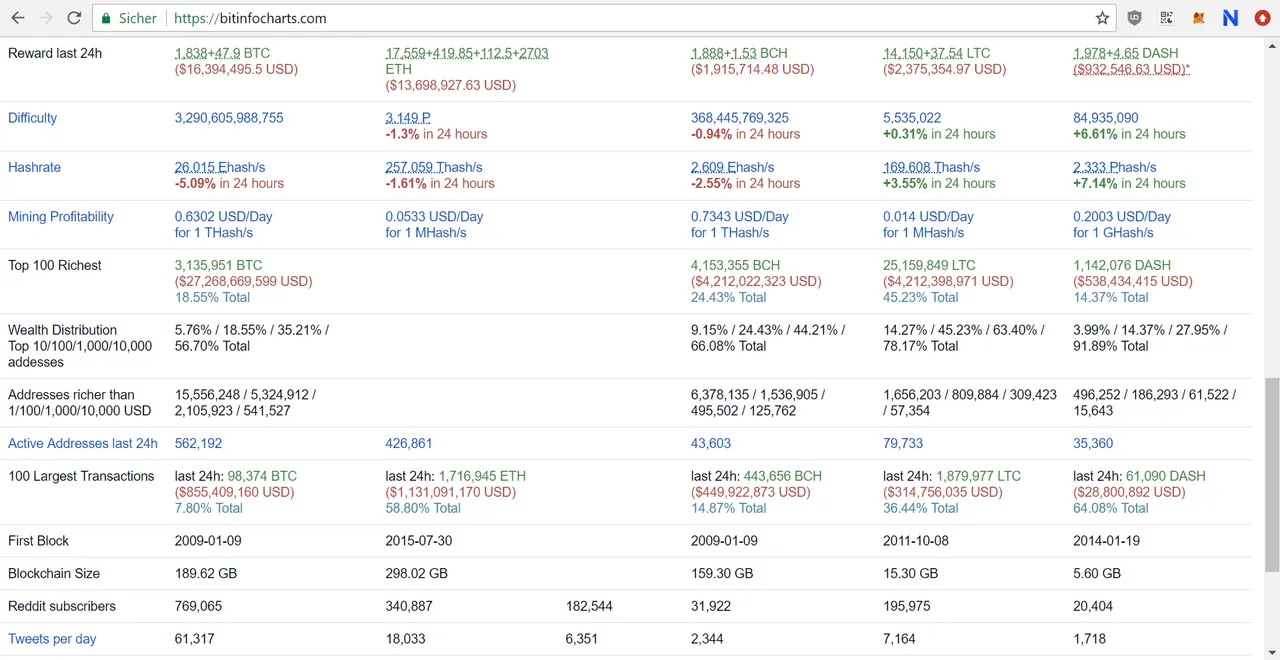This screenshot has width=1280, height=660.
Task: Click Litecoin active addresses 79,733 link
Action: (903, 443)
